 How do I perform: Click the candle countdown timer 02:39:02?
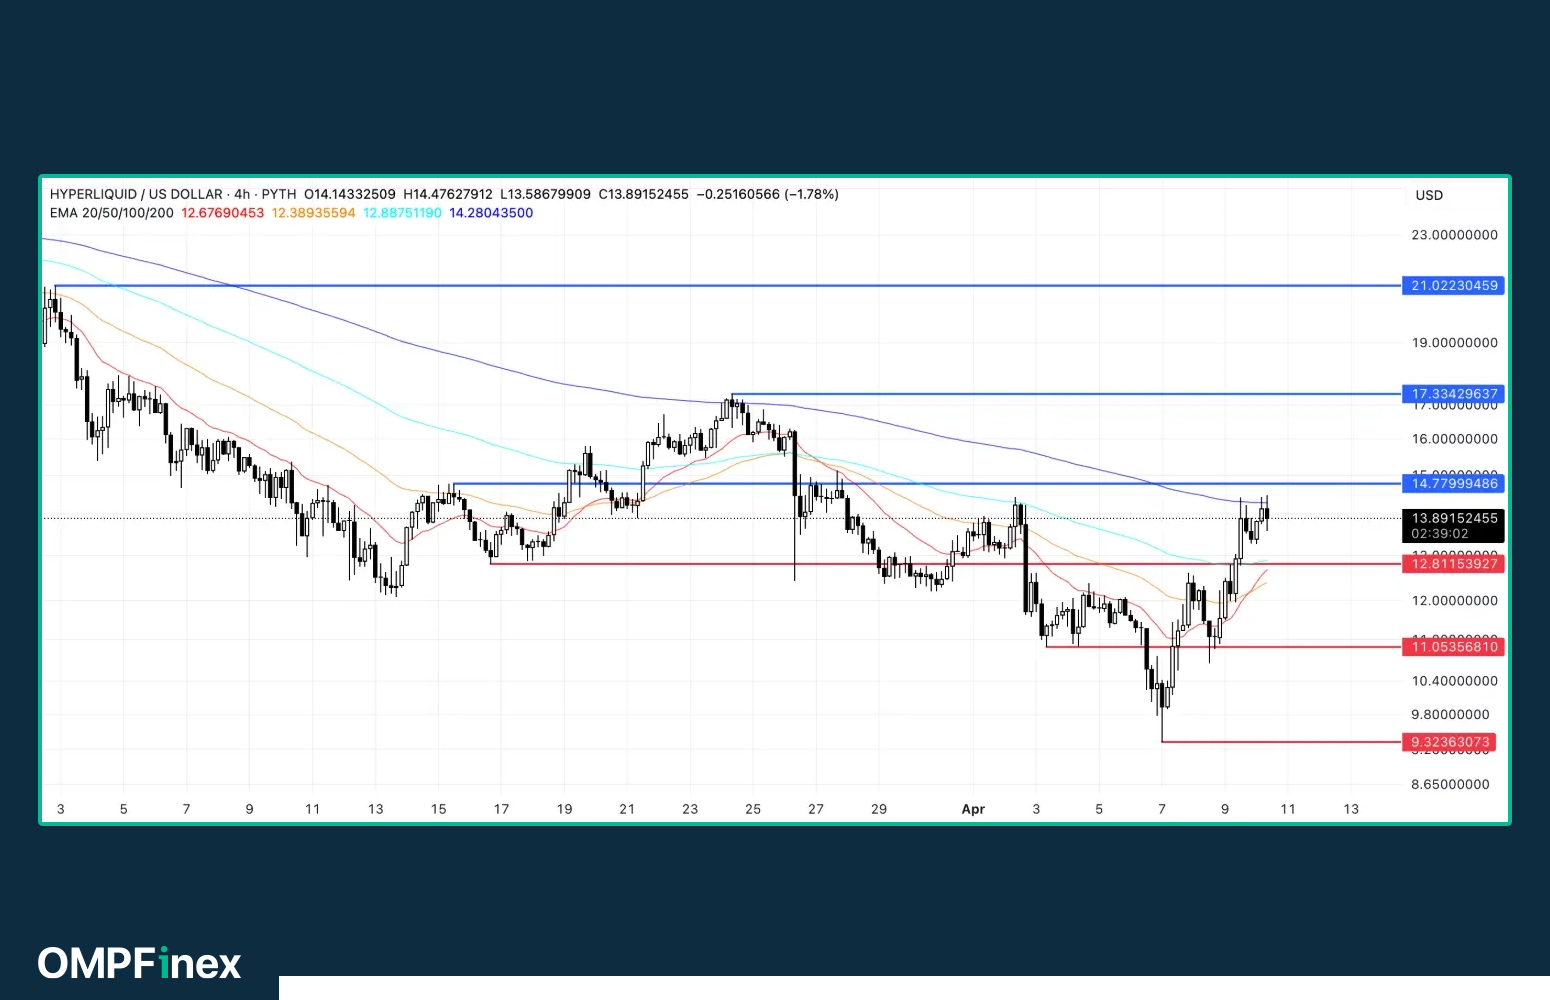pos(1440,534)
